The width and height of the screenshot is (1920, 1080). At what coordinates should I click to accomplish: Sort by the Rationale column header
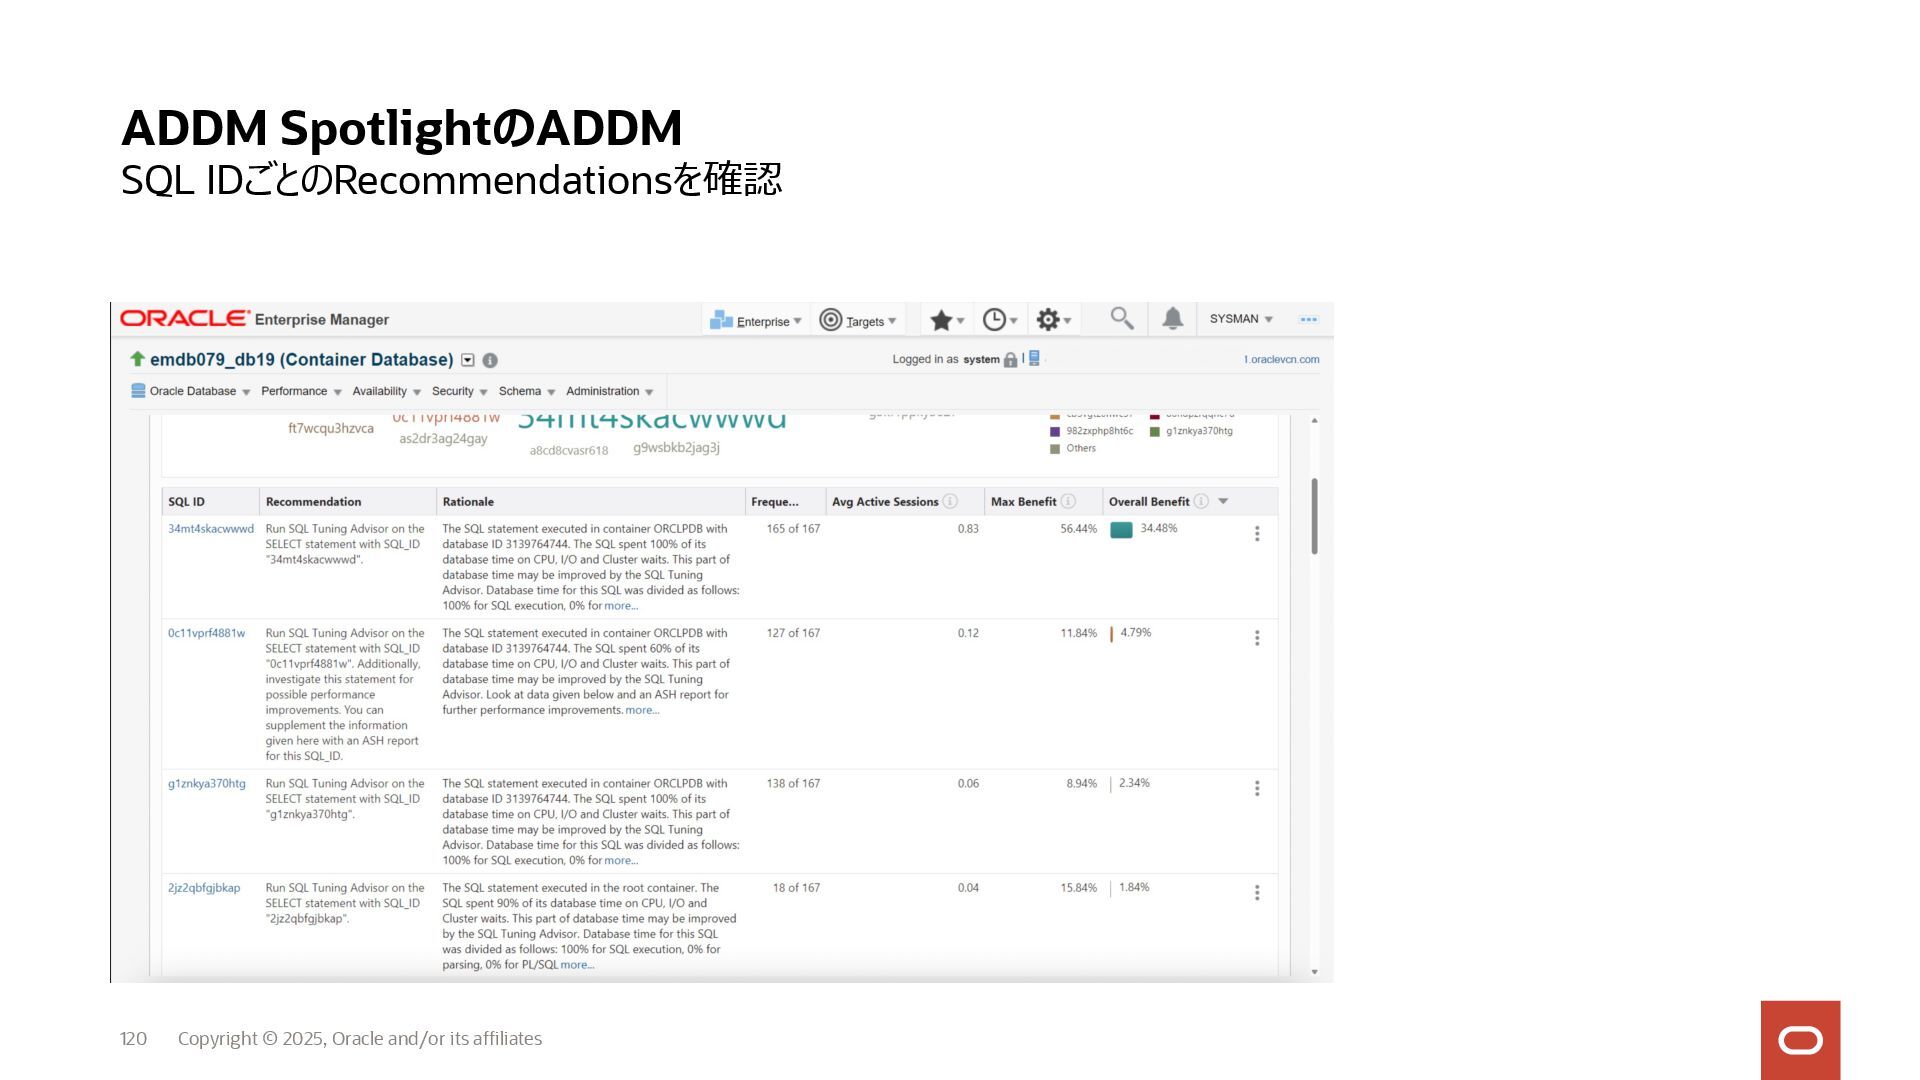pyautogui.click(x=468, y=502)
